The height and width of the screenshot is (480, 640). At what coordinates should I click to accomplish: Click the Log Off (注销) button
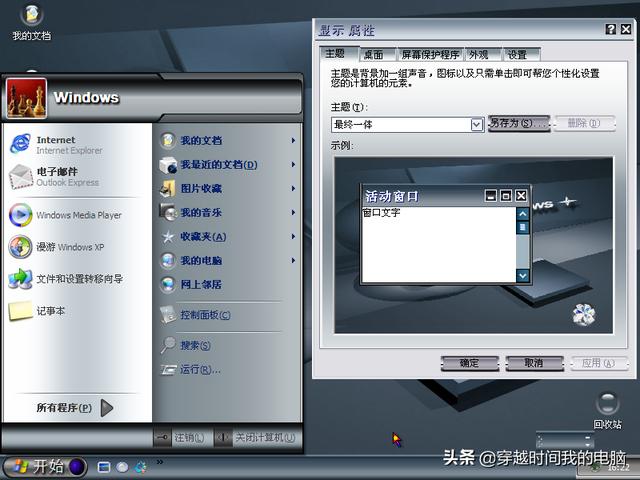(180, 438)
